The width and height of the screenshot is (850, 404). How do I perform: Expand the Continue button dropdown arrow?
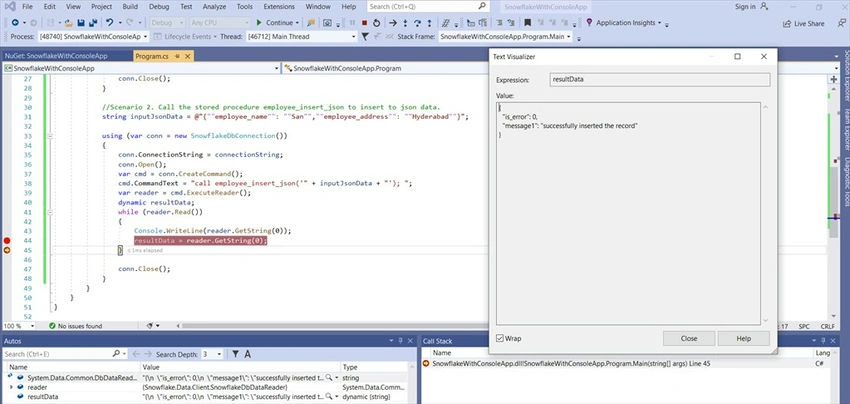298,23
